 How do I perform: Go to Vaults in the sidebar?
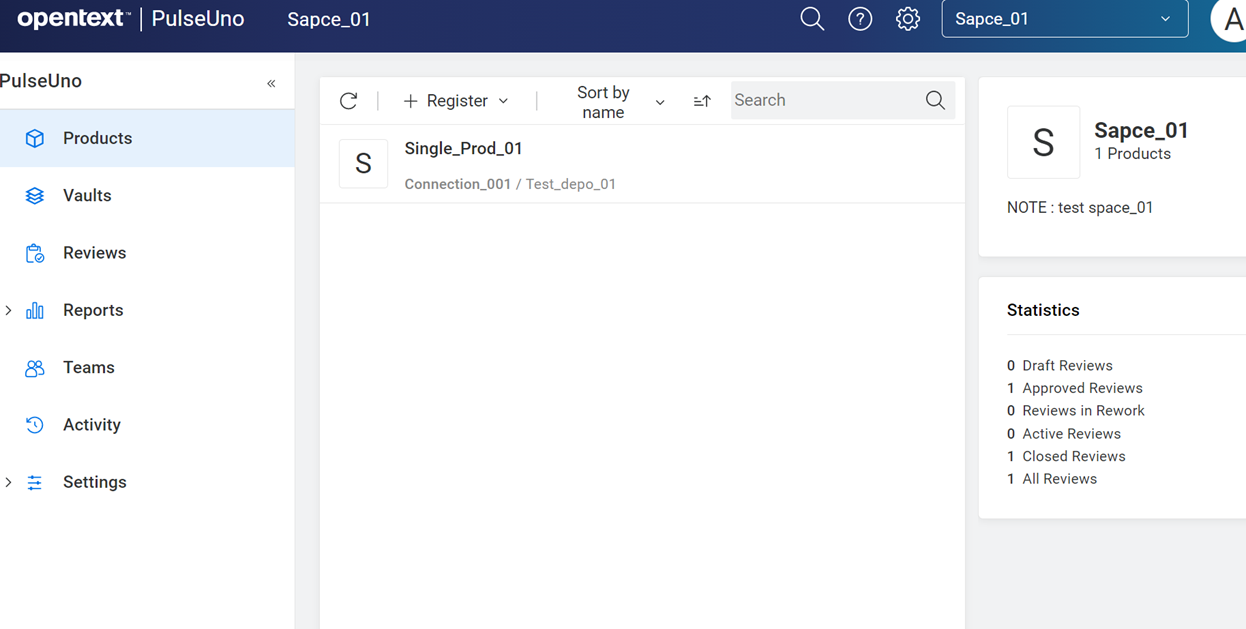(x=87, y=196)
